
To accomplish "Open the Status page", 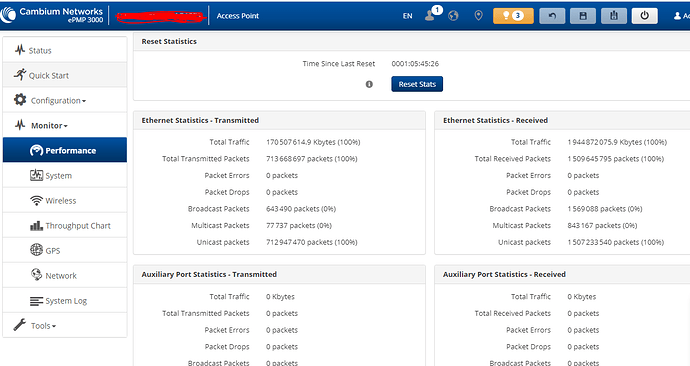I will 65,50.
